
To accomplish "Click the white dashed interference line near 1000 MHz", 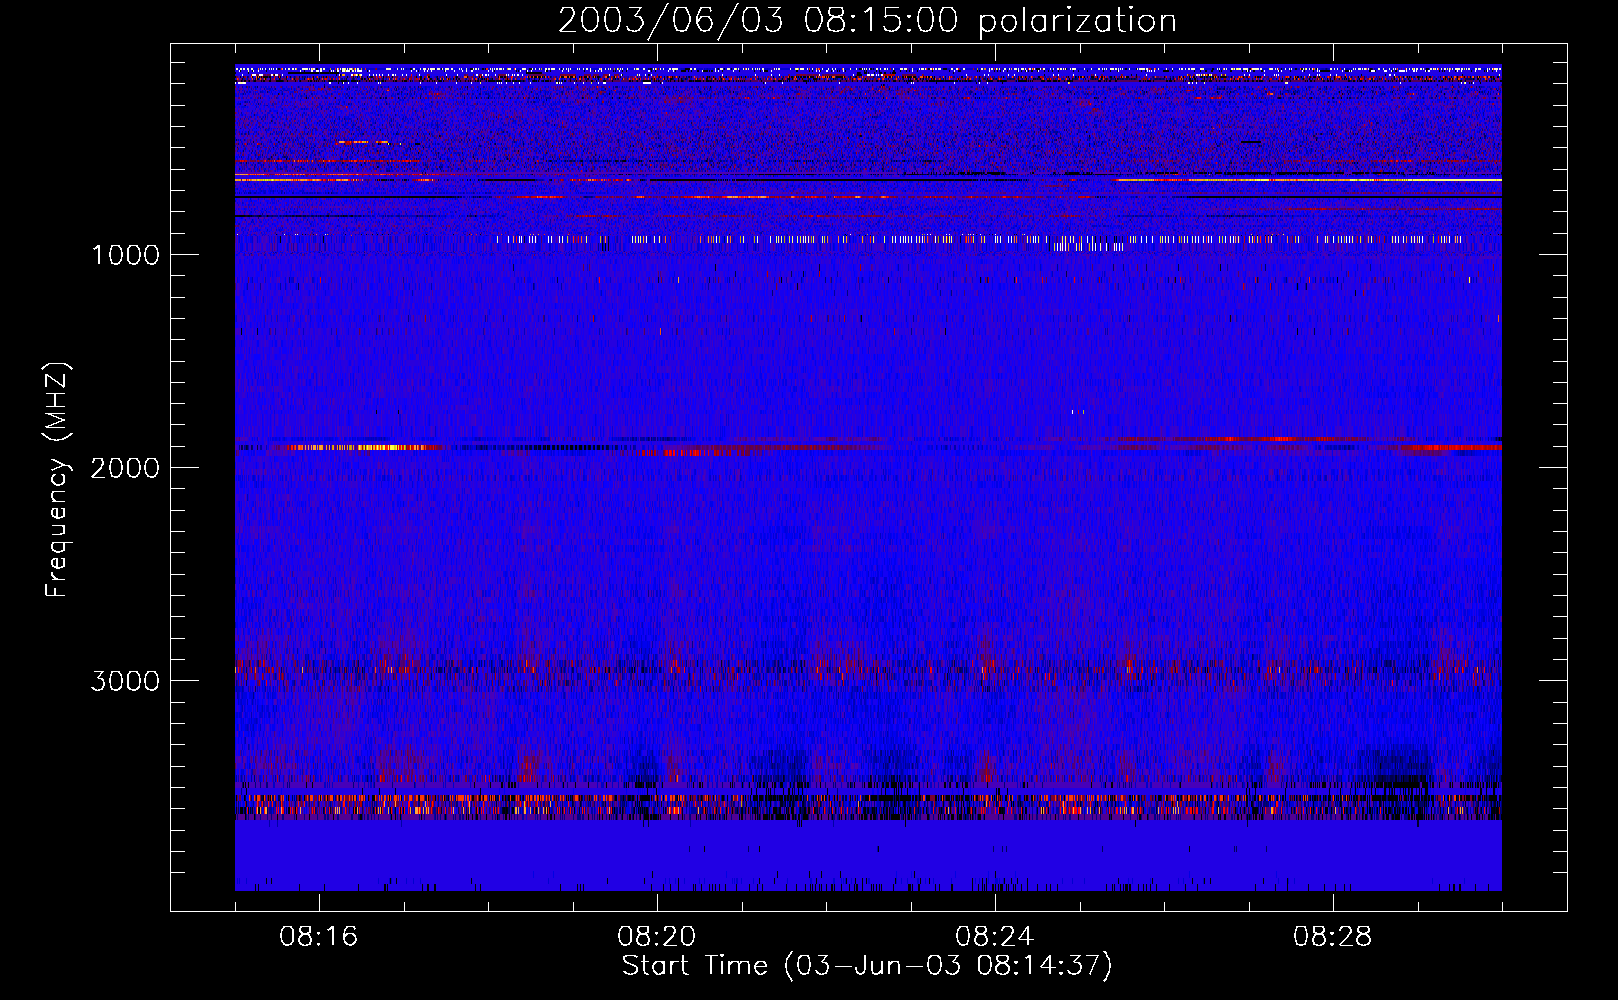I will pyautogui.click(x=980, y=240).
